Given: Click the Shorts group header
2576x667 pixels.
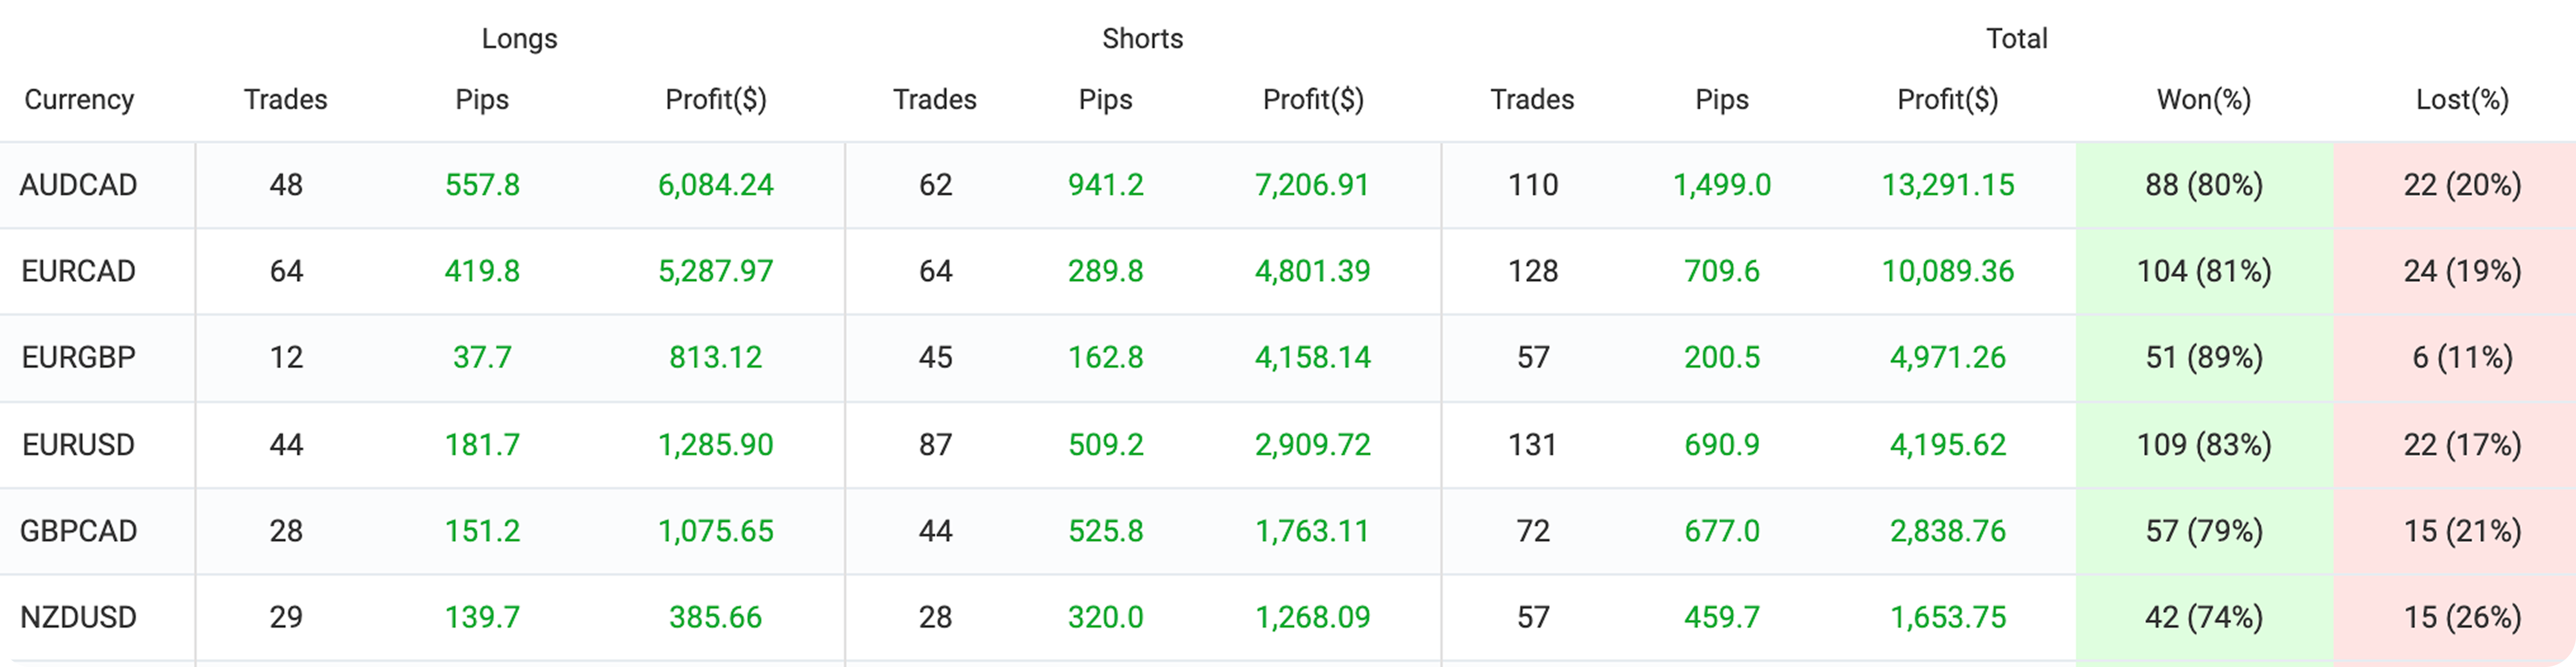Looking at the screenshot, I should click(x=1142, y=38).
